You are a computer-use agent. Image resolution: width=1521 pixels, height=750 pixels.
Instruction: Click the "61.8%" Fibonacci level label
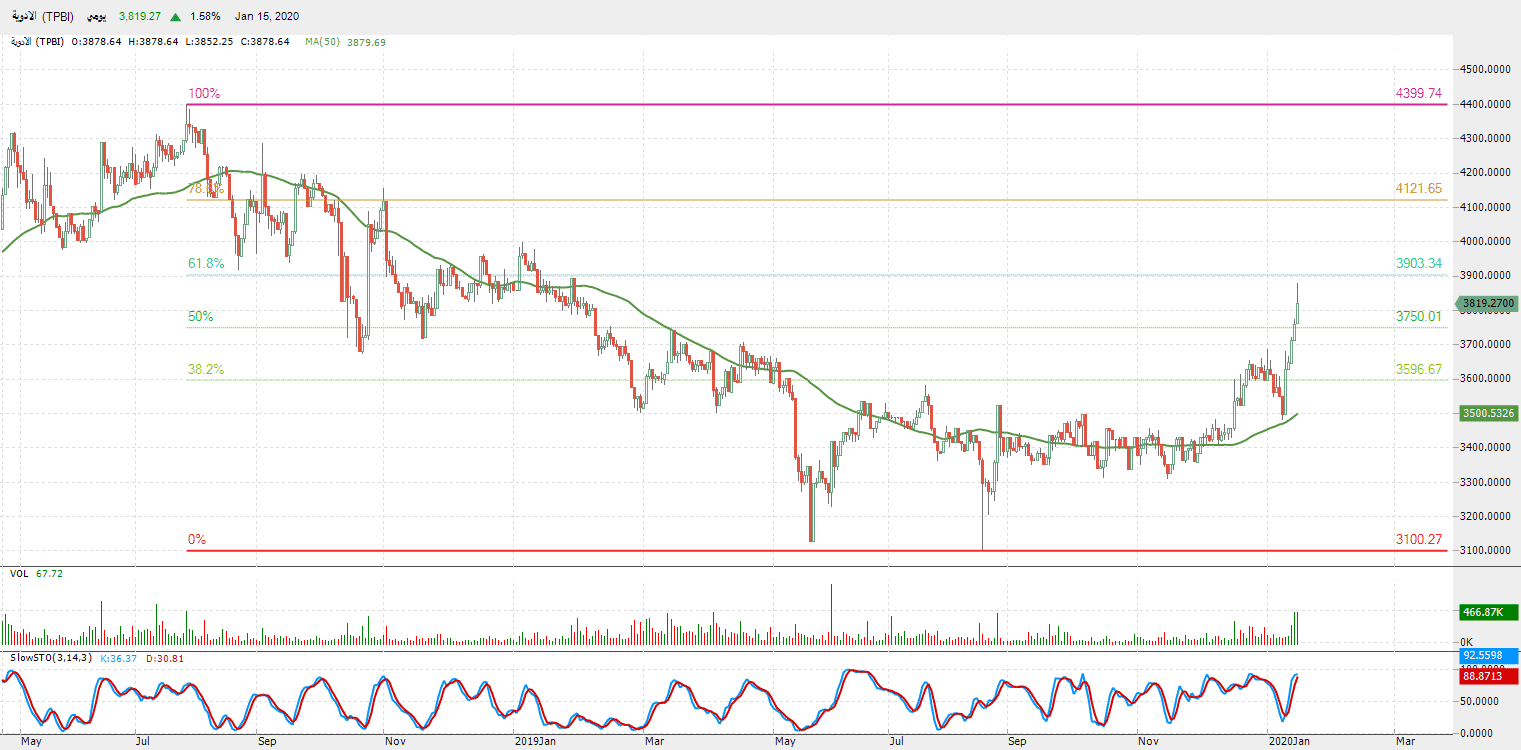(x=207, y=264)
